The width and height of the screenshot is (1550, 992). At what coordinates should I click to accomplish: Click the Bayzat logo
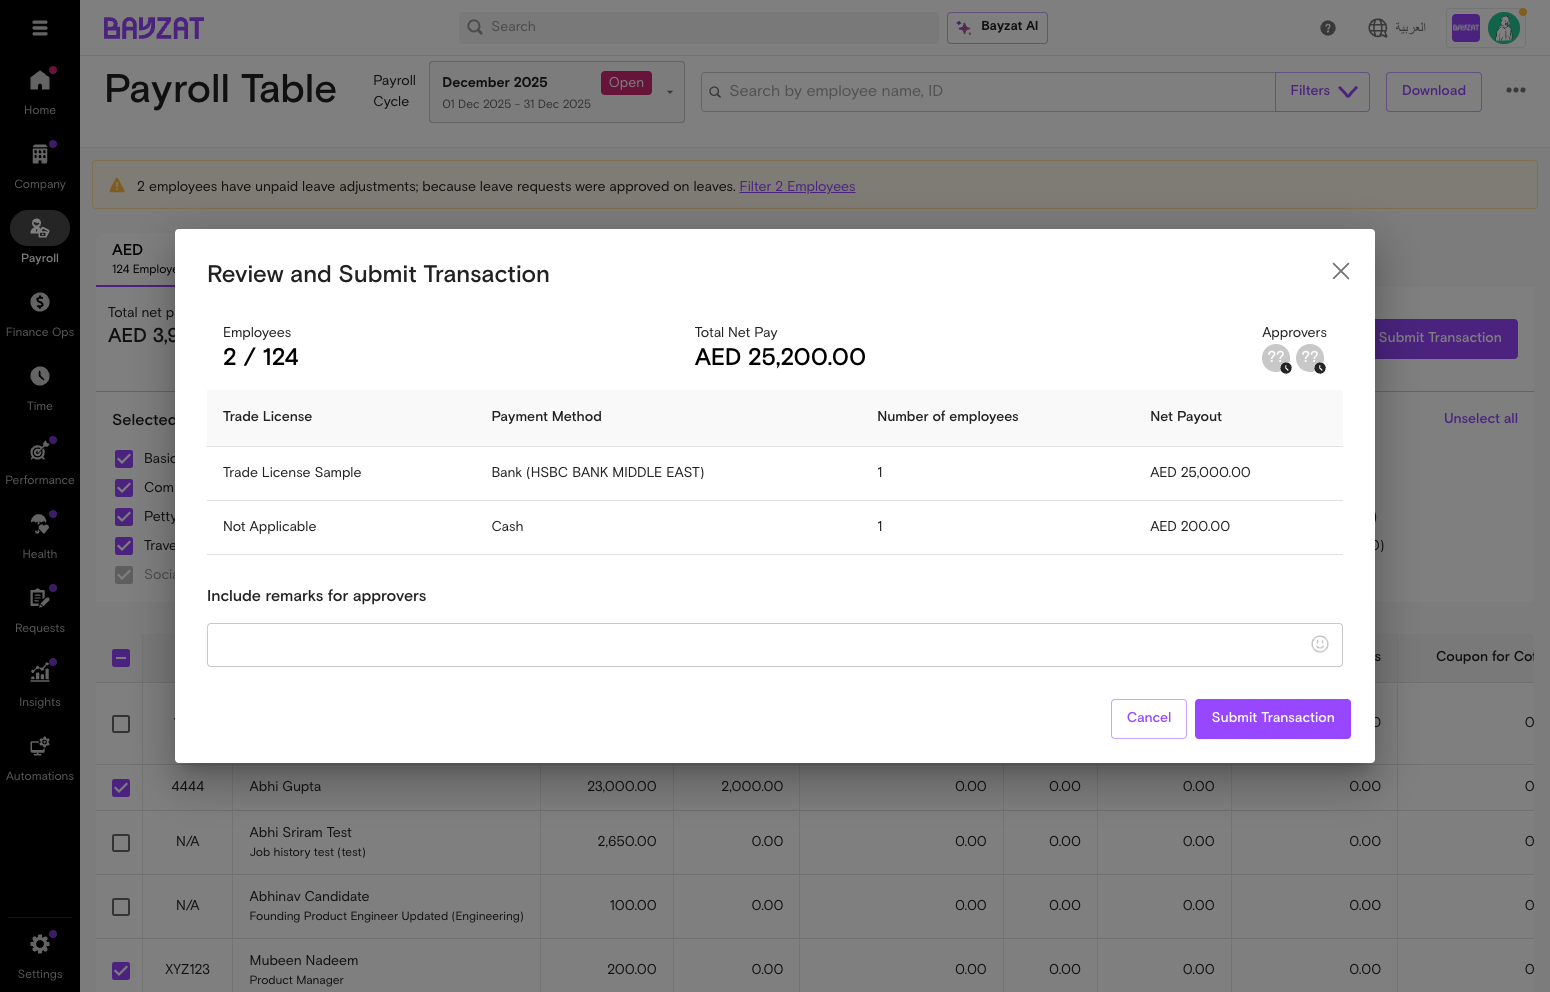tap(154, 28)
